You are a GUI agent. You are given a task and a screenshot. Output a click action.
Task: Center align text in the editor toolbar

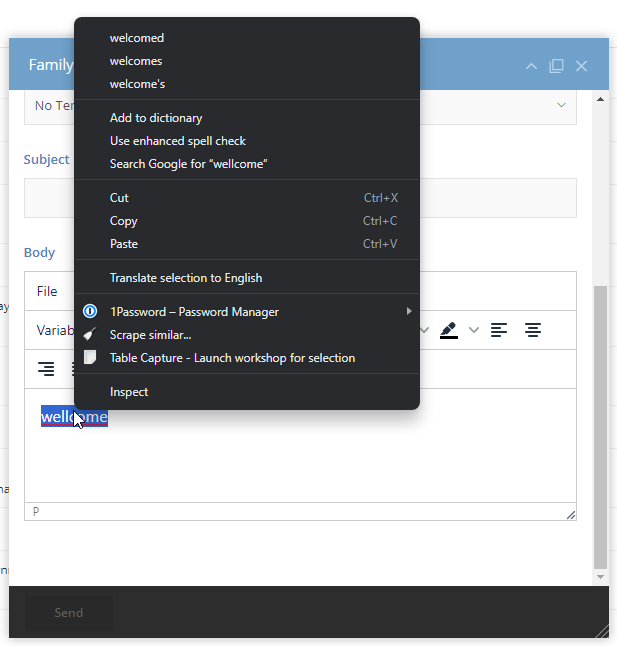533,330
